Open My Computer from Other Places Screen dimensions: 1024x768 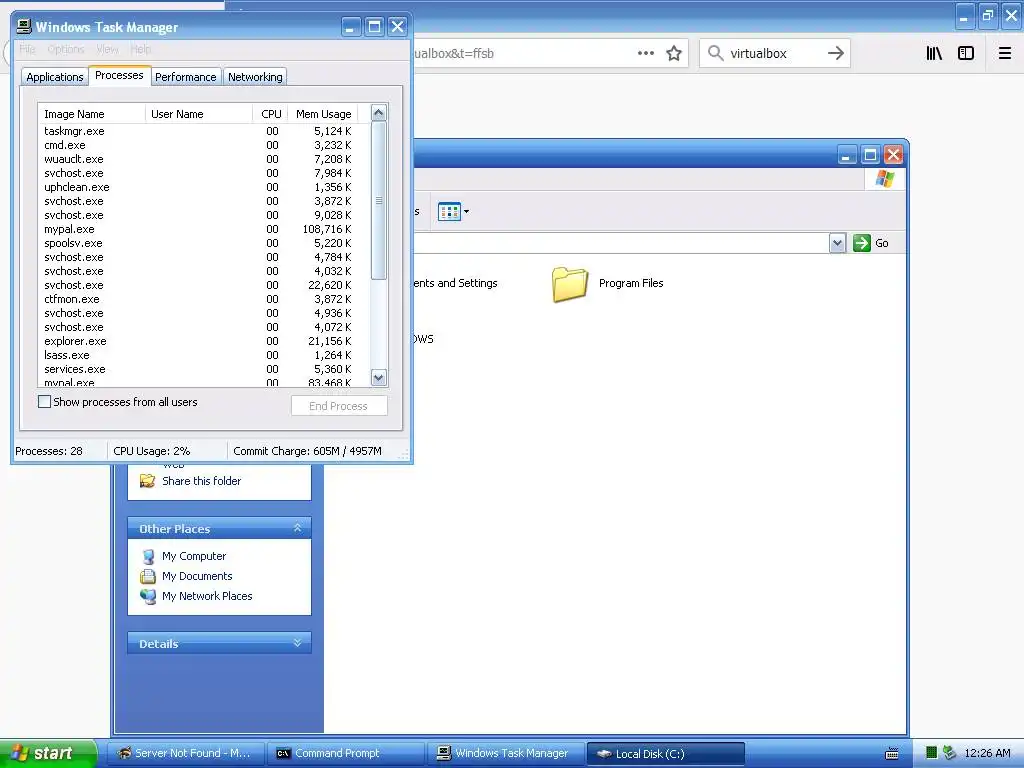194,556
